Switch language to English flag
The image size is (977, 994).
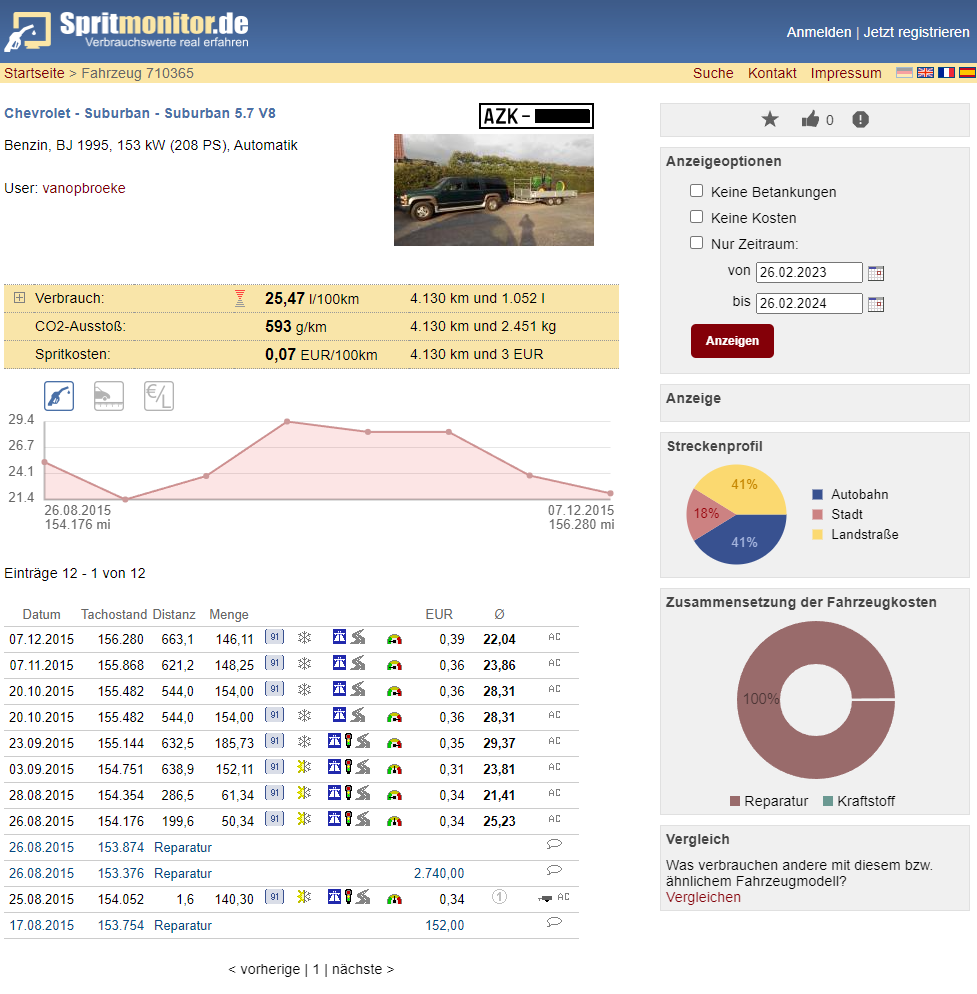pos(925,73)
